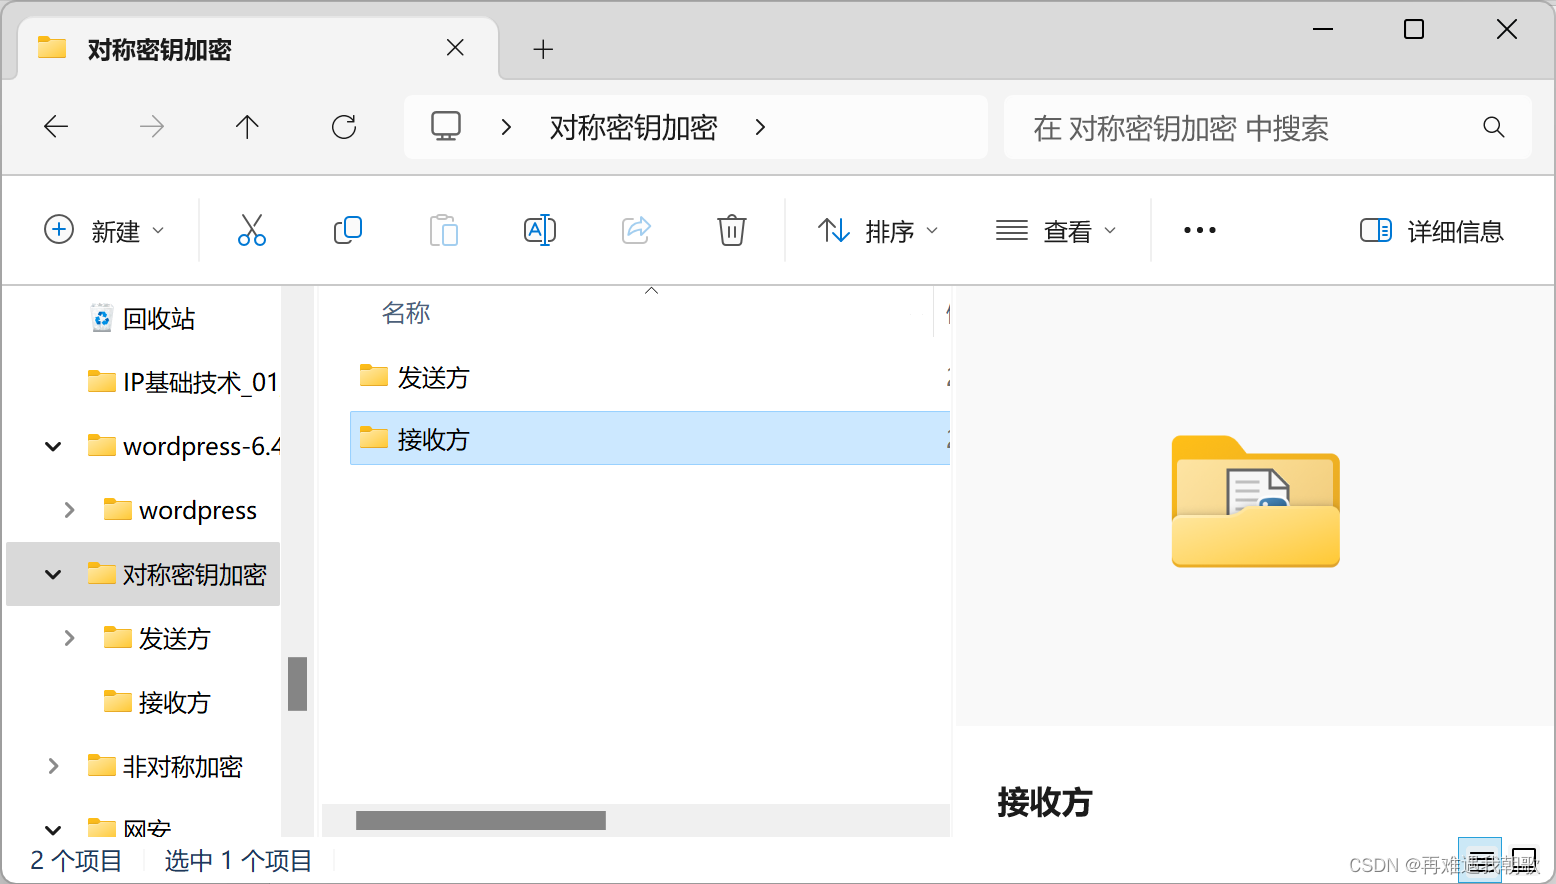Paste from clipboard using toolbar icon

point(444,230)
